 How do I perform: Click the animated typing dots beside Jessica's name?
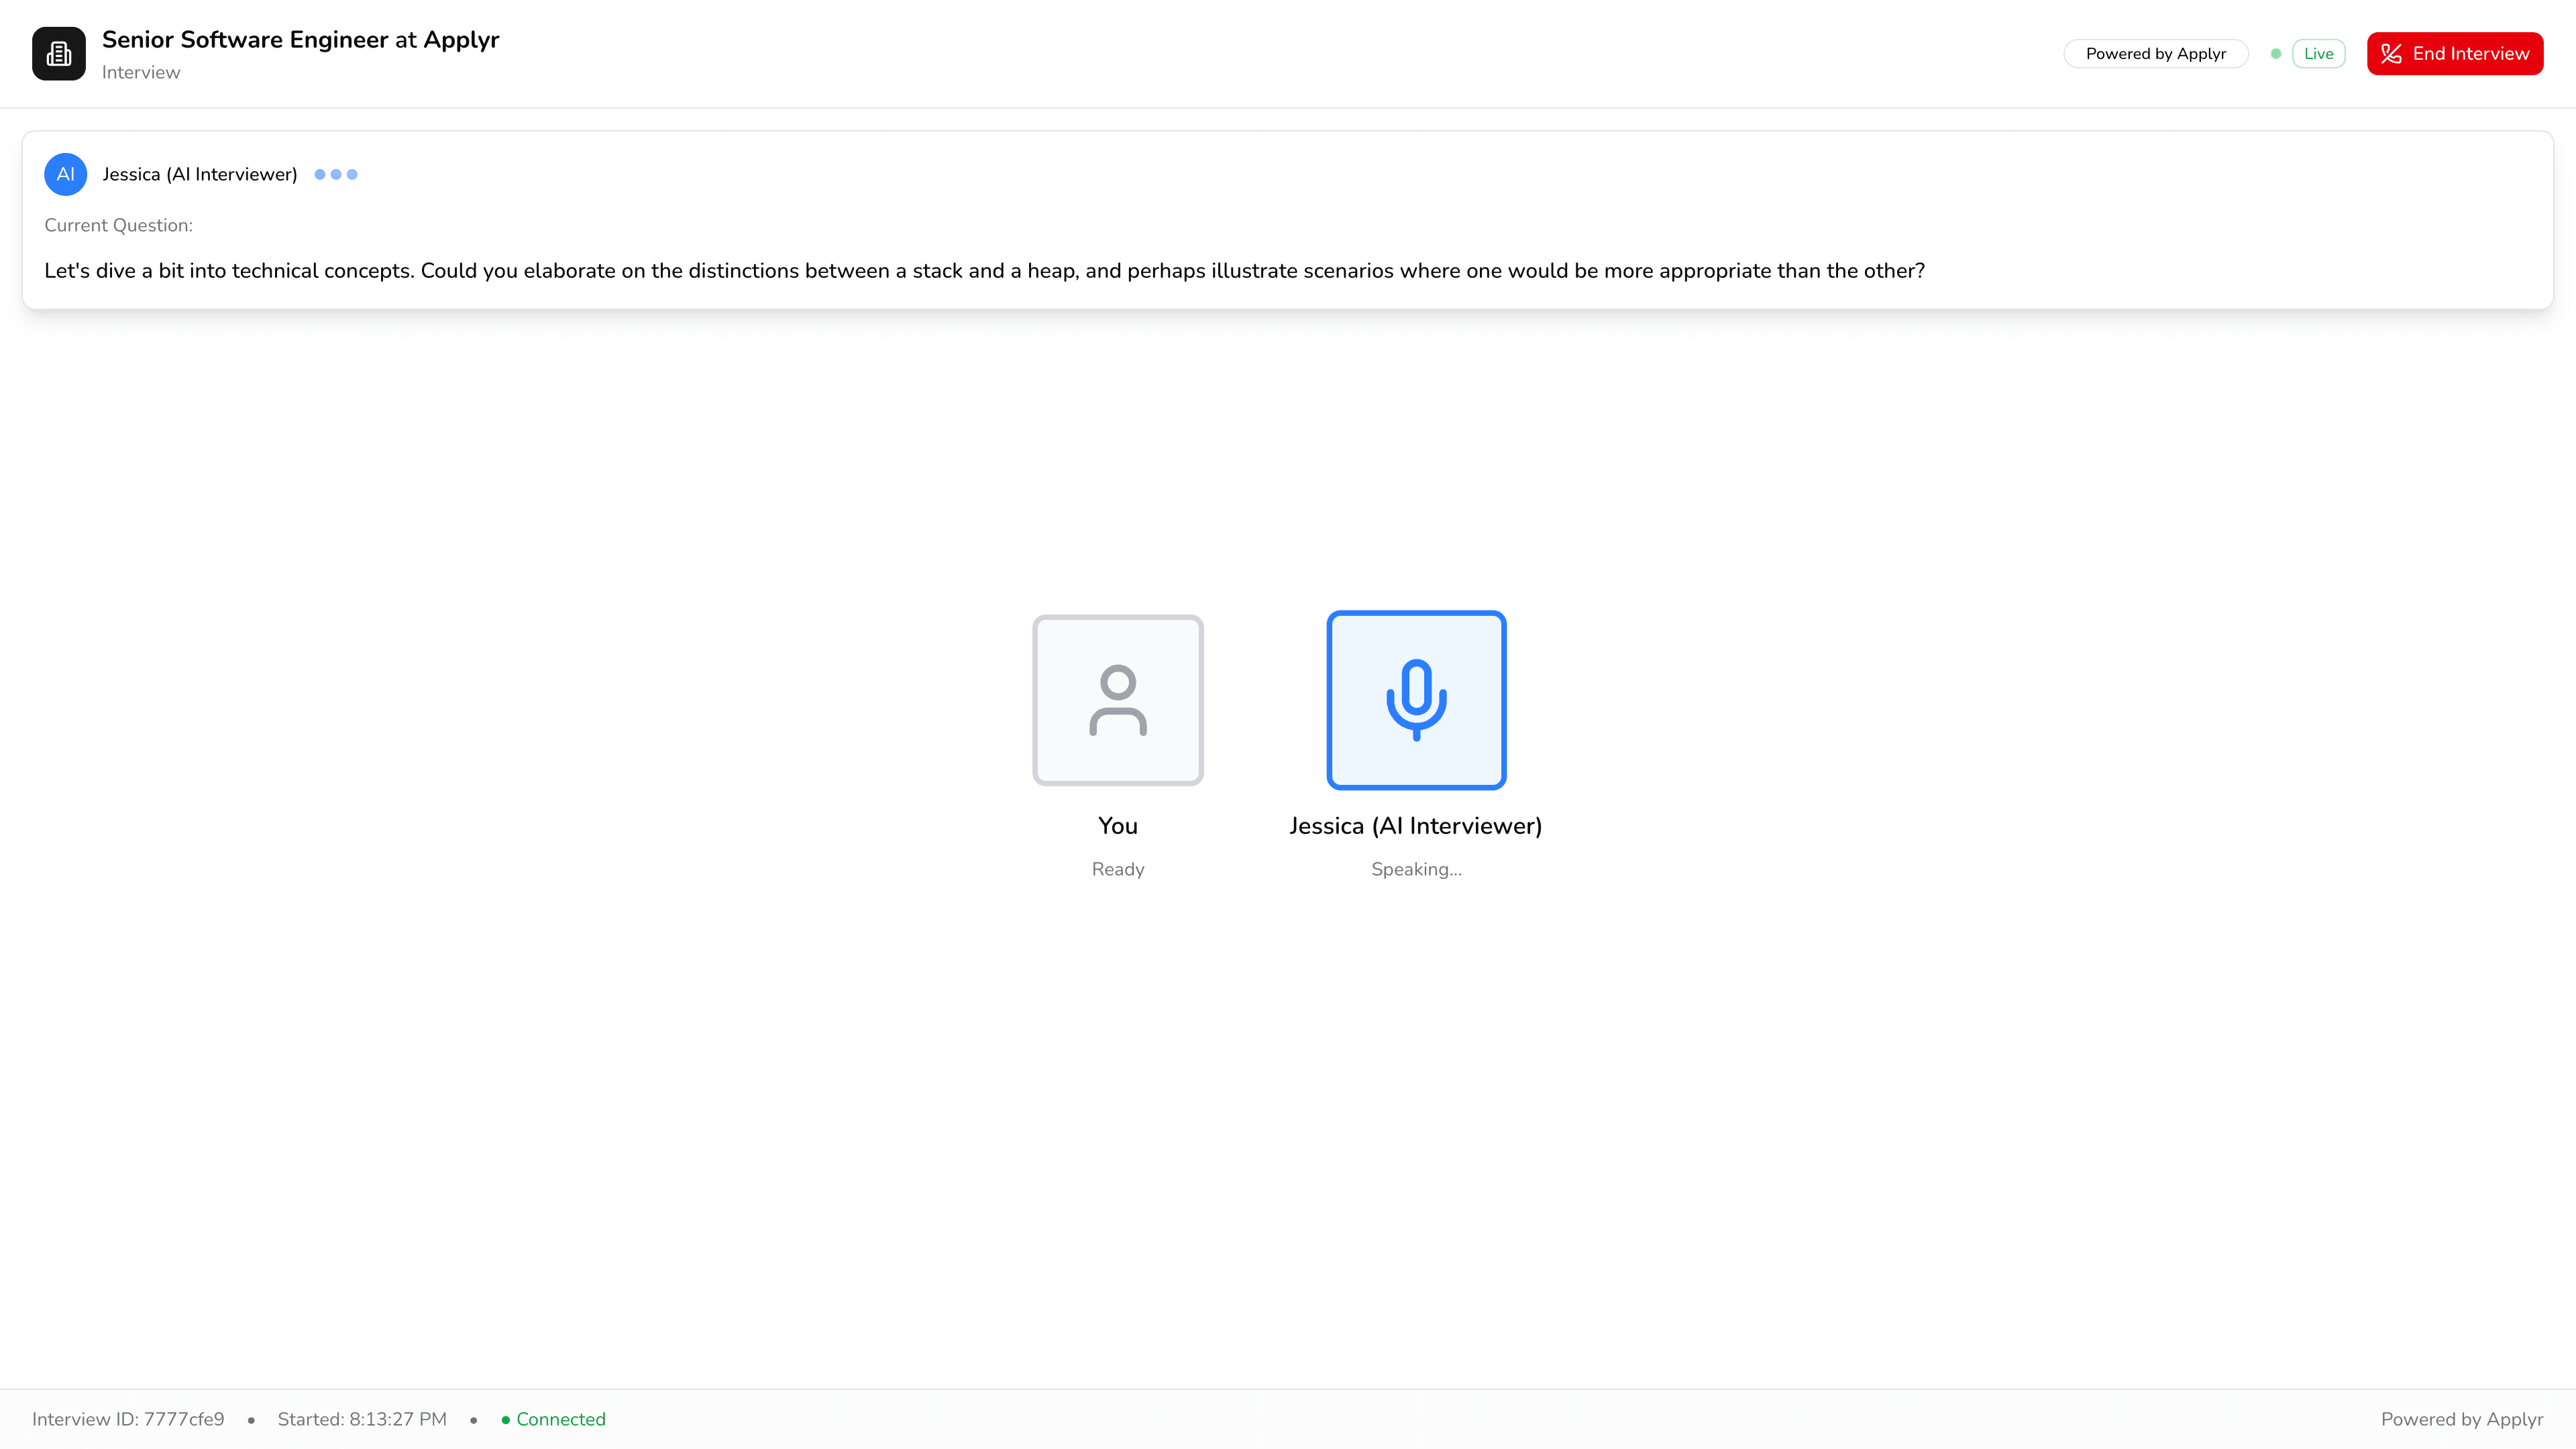(335, 174)
